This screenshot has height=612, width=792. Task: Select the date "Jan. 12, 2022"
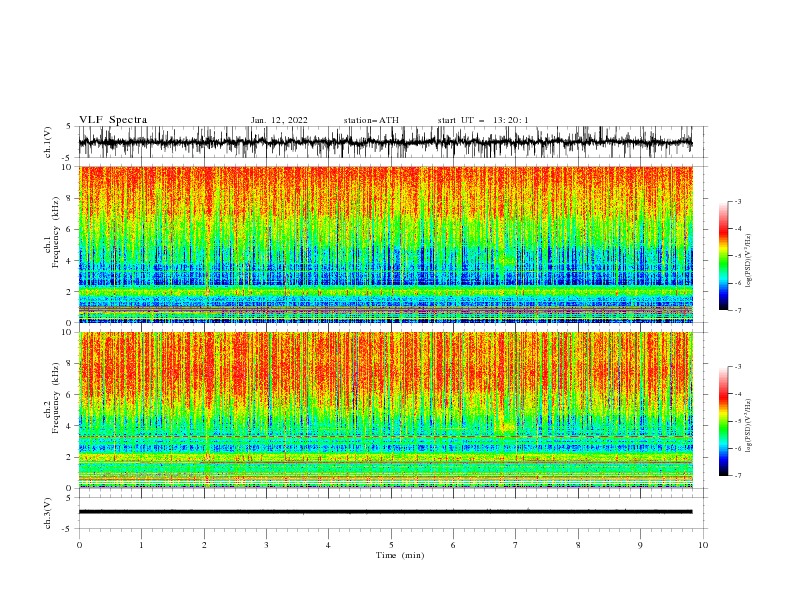[279, 120]
